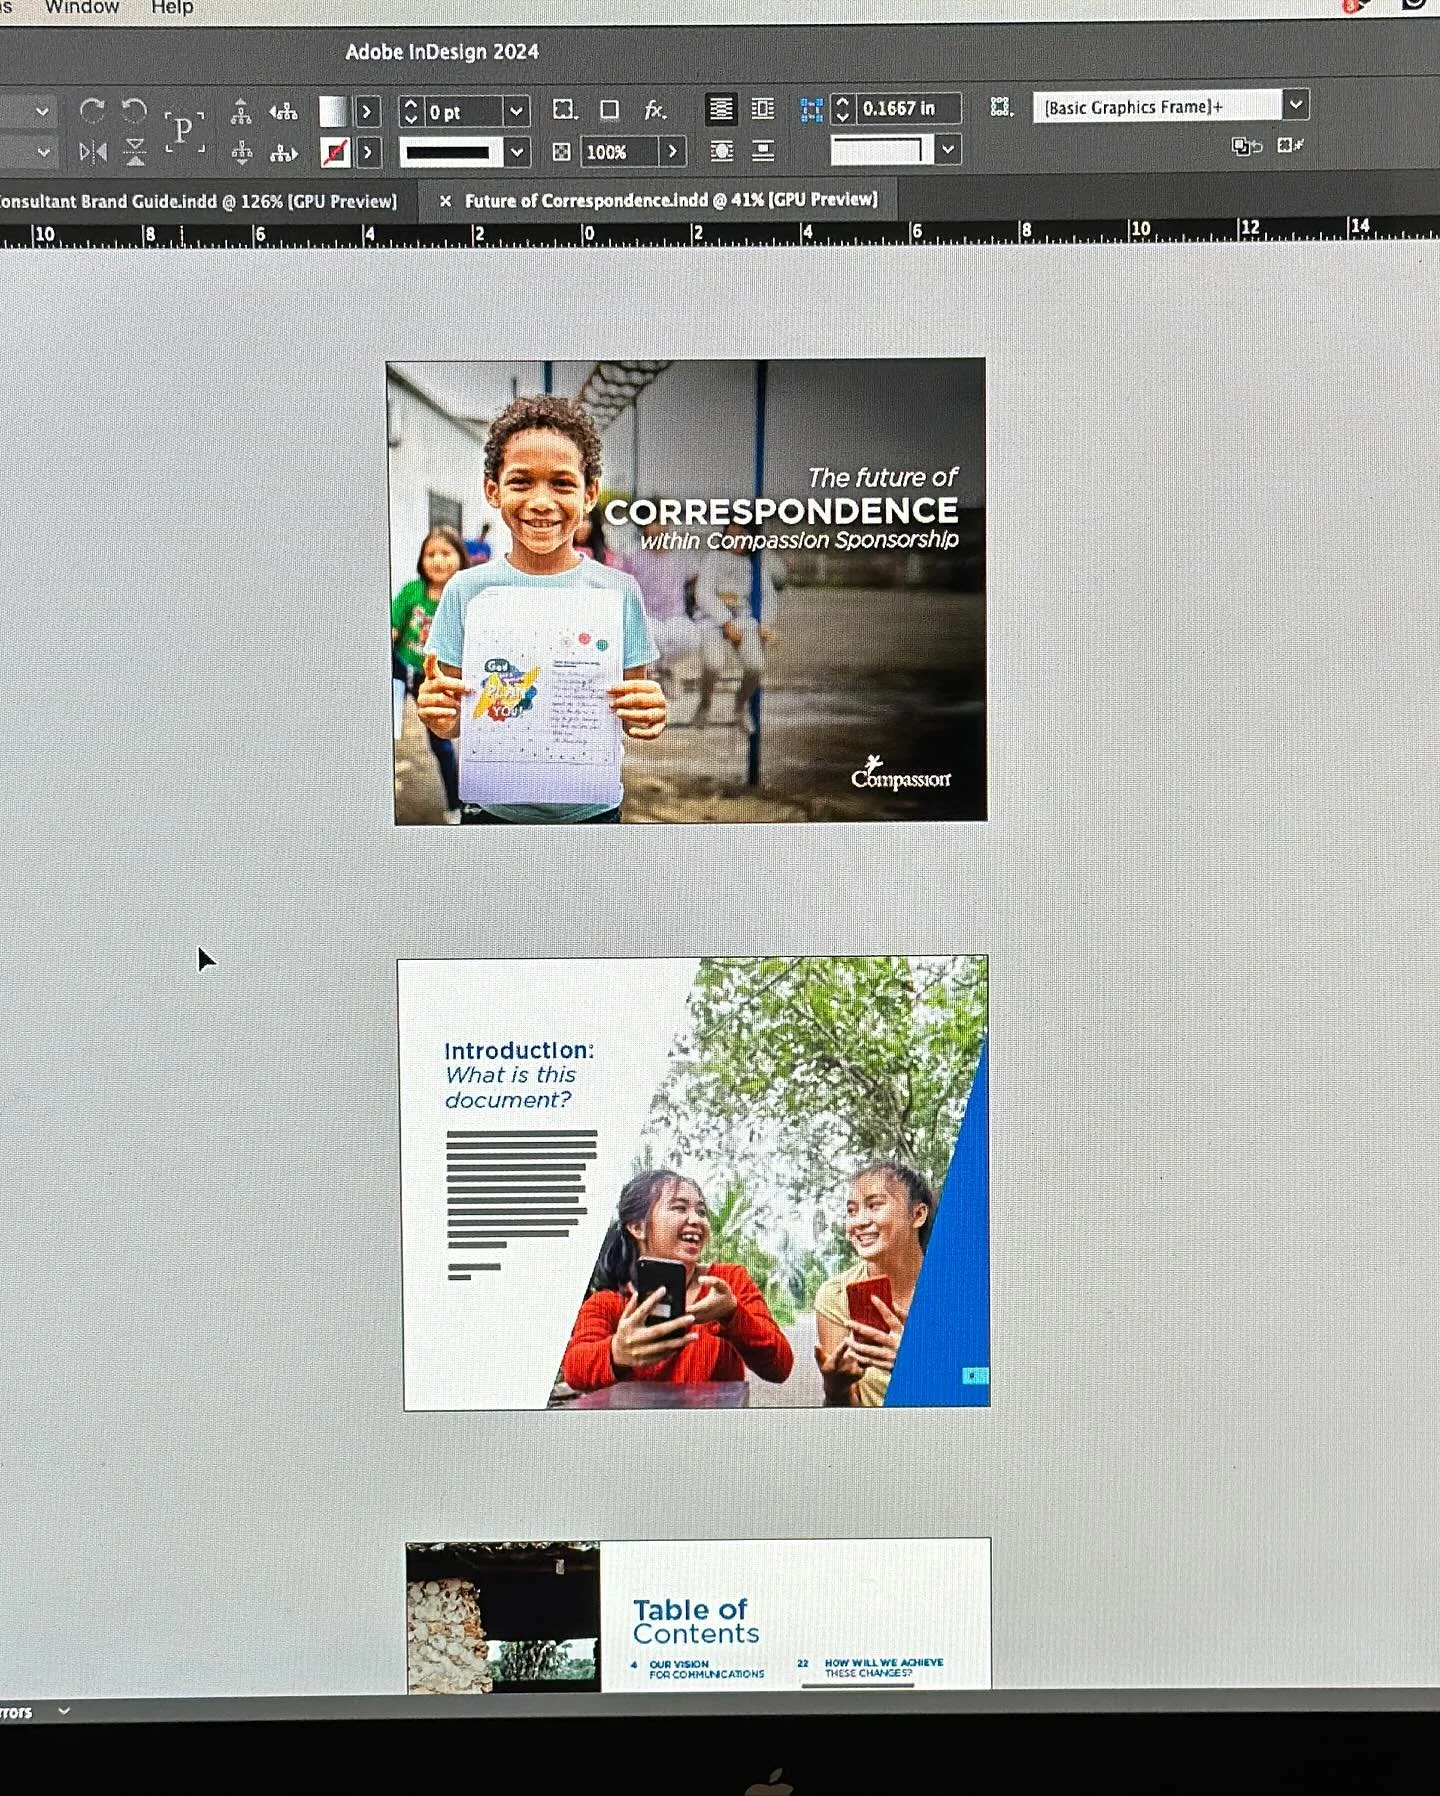Viewport: 1440px width, 1796px height.
Task: Open stroke weight dropdown
Action: [516, 111]
